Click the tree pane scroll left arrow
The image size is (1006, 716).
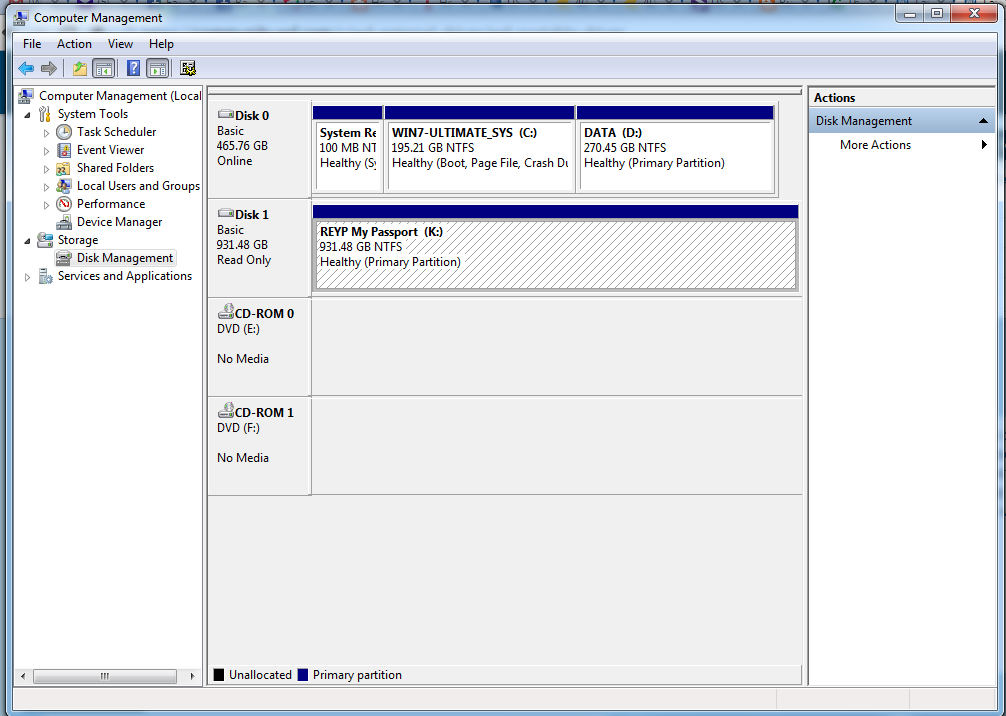(x=23, y=676)
